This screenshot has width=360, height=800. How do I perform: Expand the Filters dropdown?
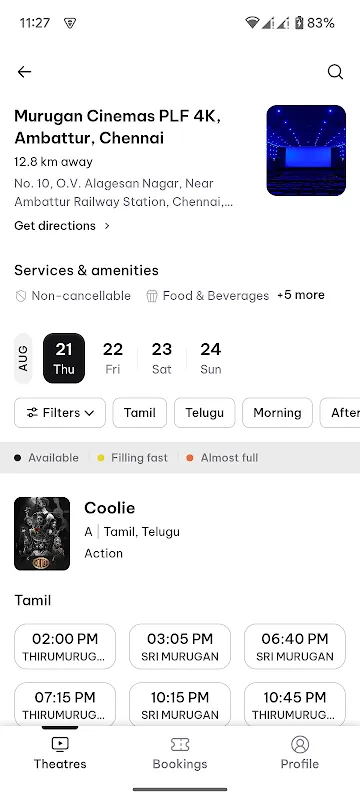60,413
